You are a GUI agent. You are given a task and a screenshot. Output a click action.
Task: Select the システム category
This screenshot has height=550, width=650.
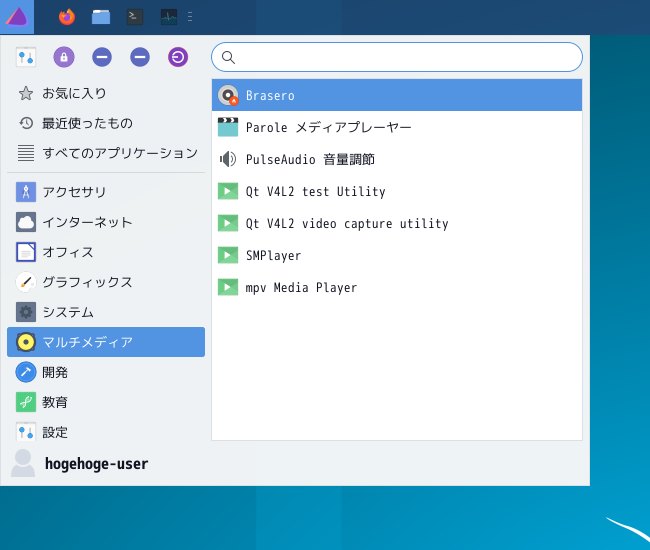pyautogui.click(x=106, y=312)
